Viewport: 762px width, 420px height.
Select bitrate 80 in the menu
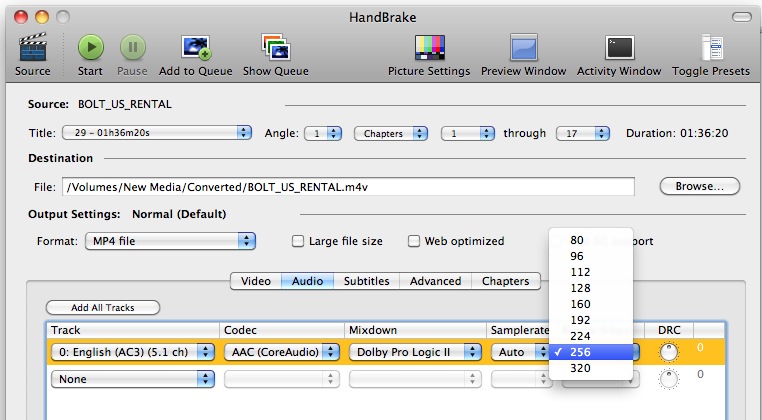(x=591, y=240)
